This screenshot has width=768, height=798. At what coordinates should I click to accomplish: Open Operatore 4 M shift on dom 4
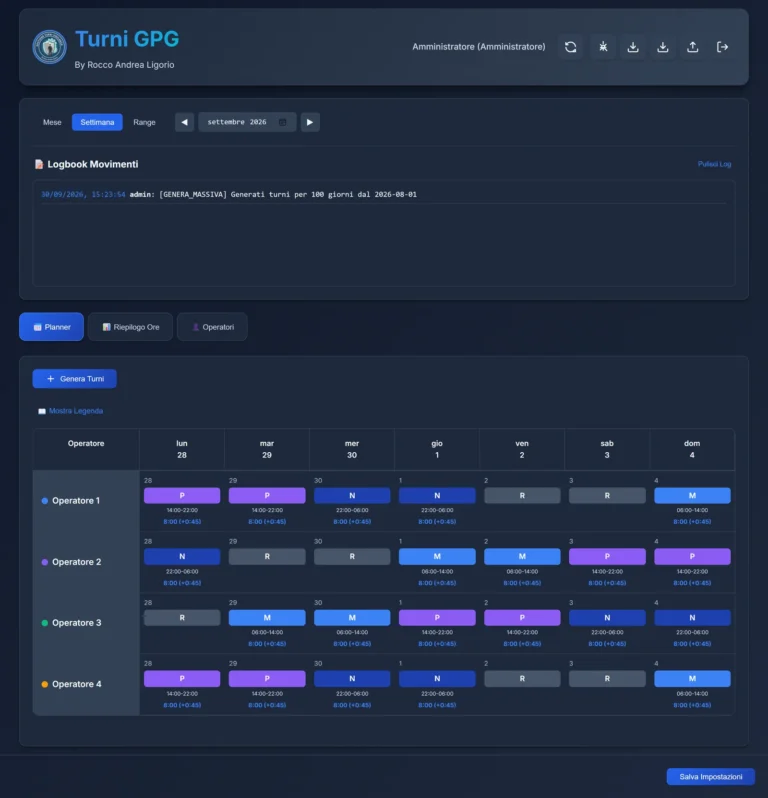692,678
